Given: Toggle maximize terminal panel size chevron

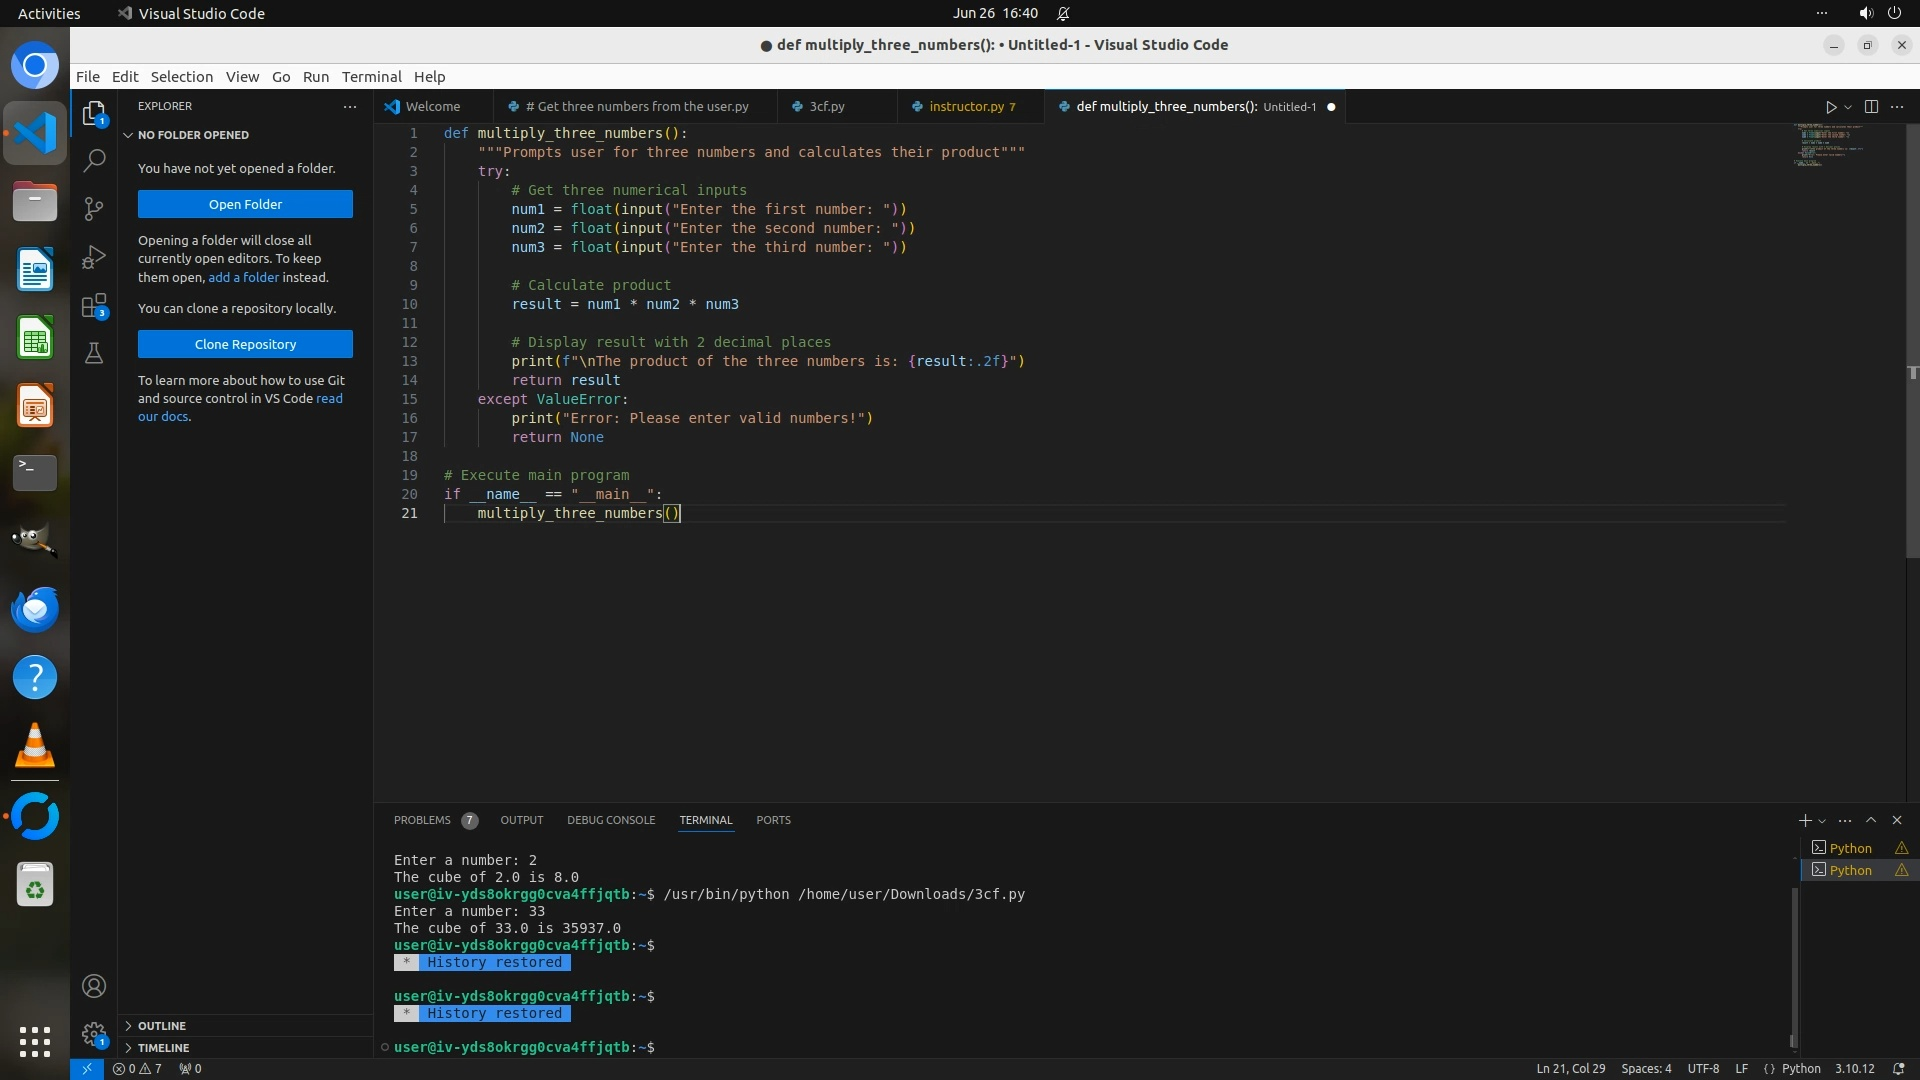Looking at the screenshot, I should 1871,820.
